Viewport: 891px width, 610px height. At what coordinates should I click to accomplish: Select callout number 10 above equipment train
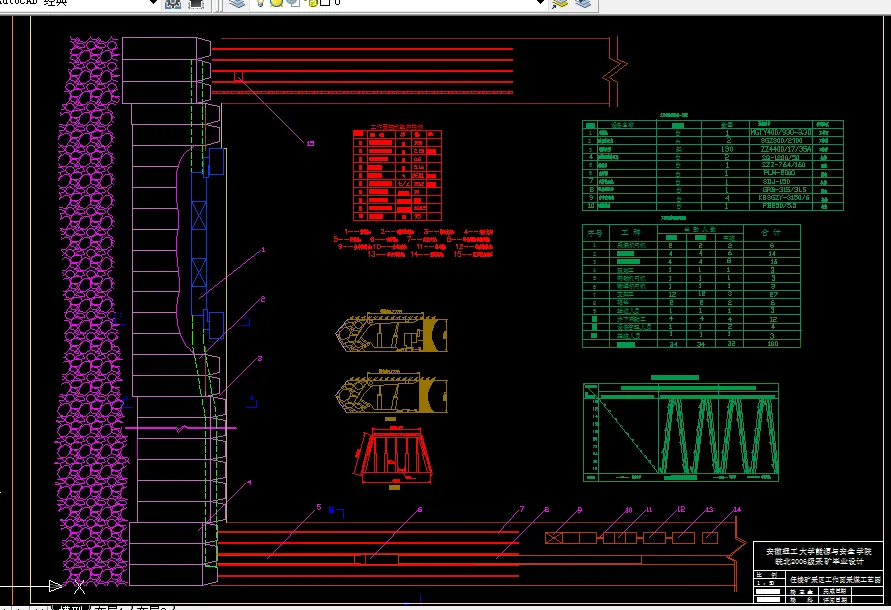coord(628,510)
